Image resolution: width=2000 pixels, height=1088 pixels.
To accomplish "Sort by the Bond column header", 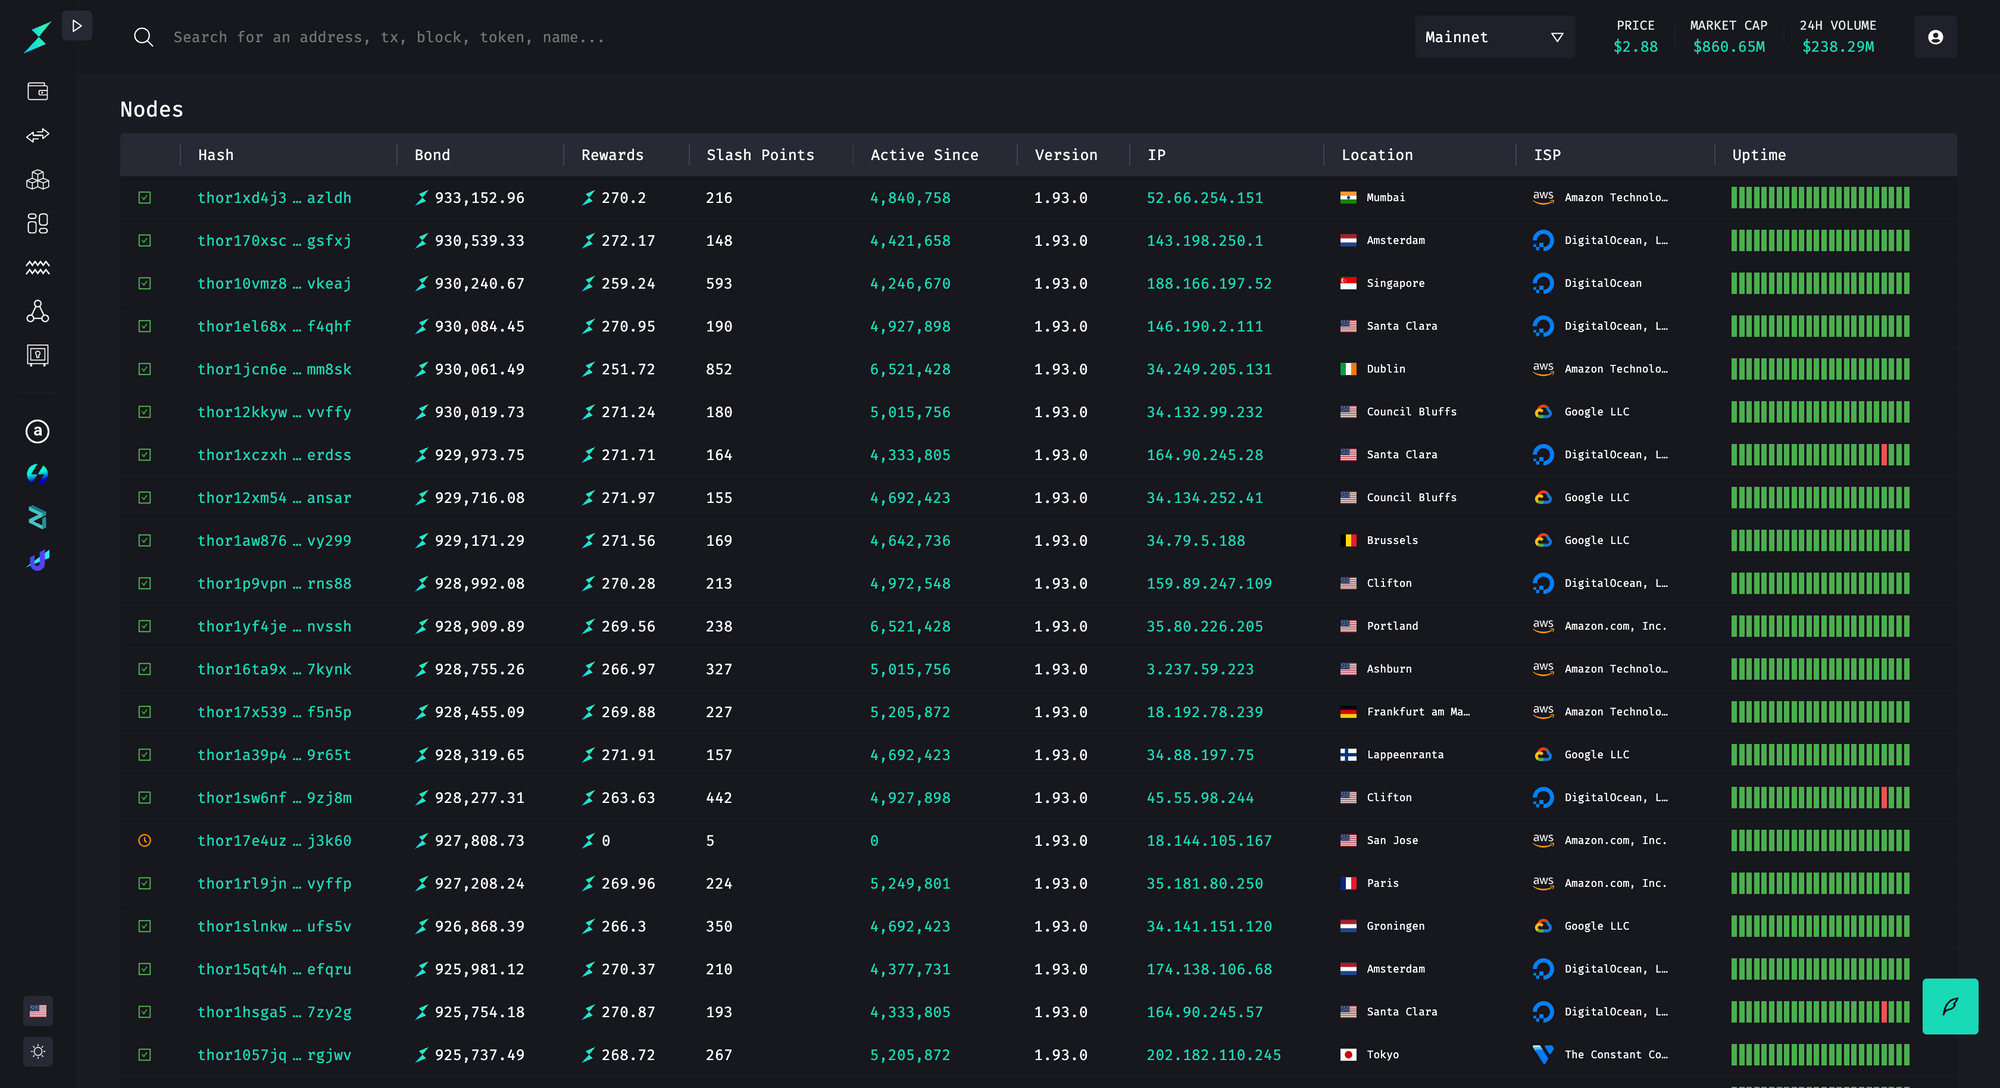I will (432, 155).
